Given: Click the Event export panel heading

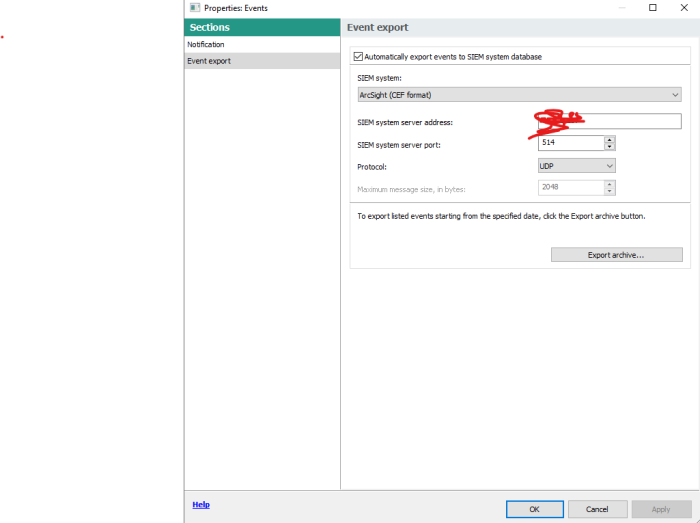Looking at the screenshot, I should pyautogui.click(x=378, y=27).
